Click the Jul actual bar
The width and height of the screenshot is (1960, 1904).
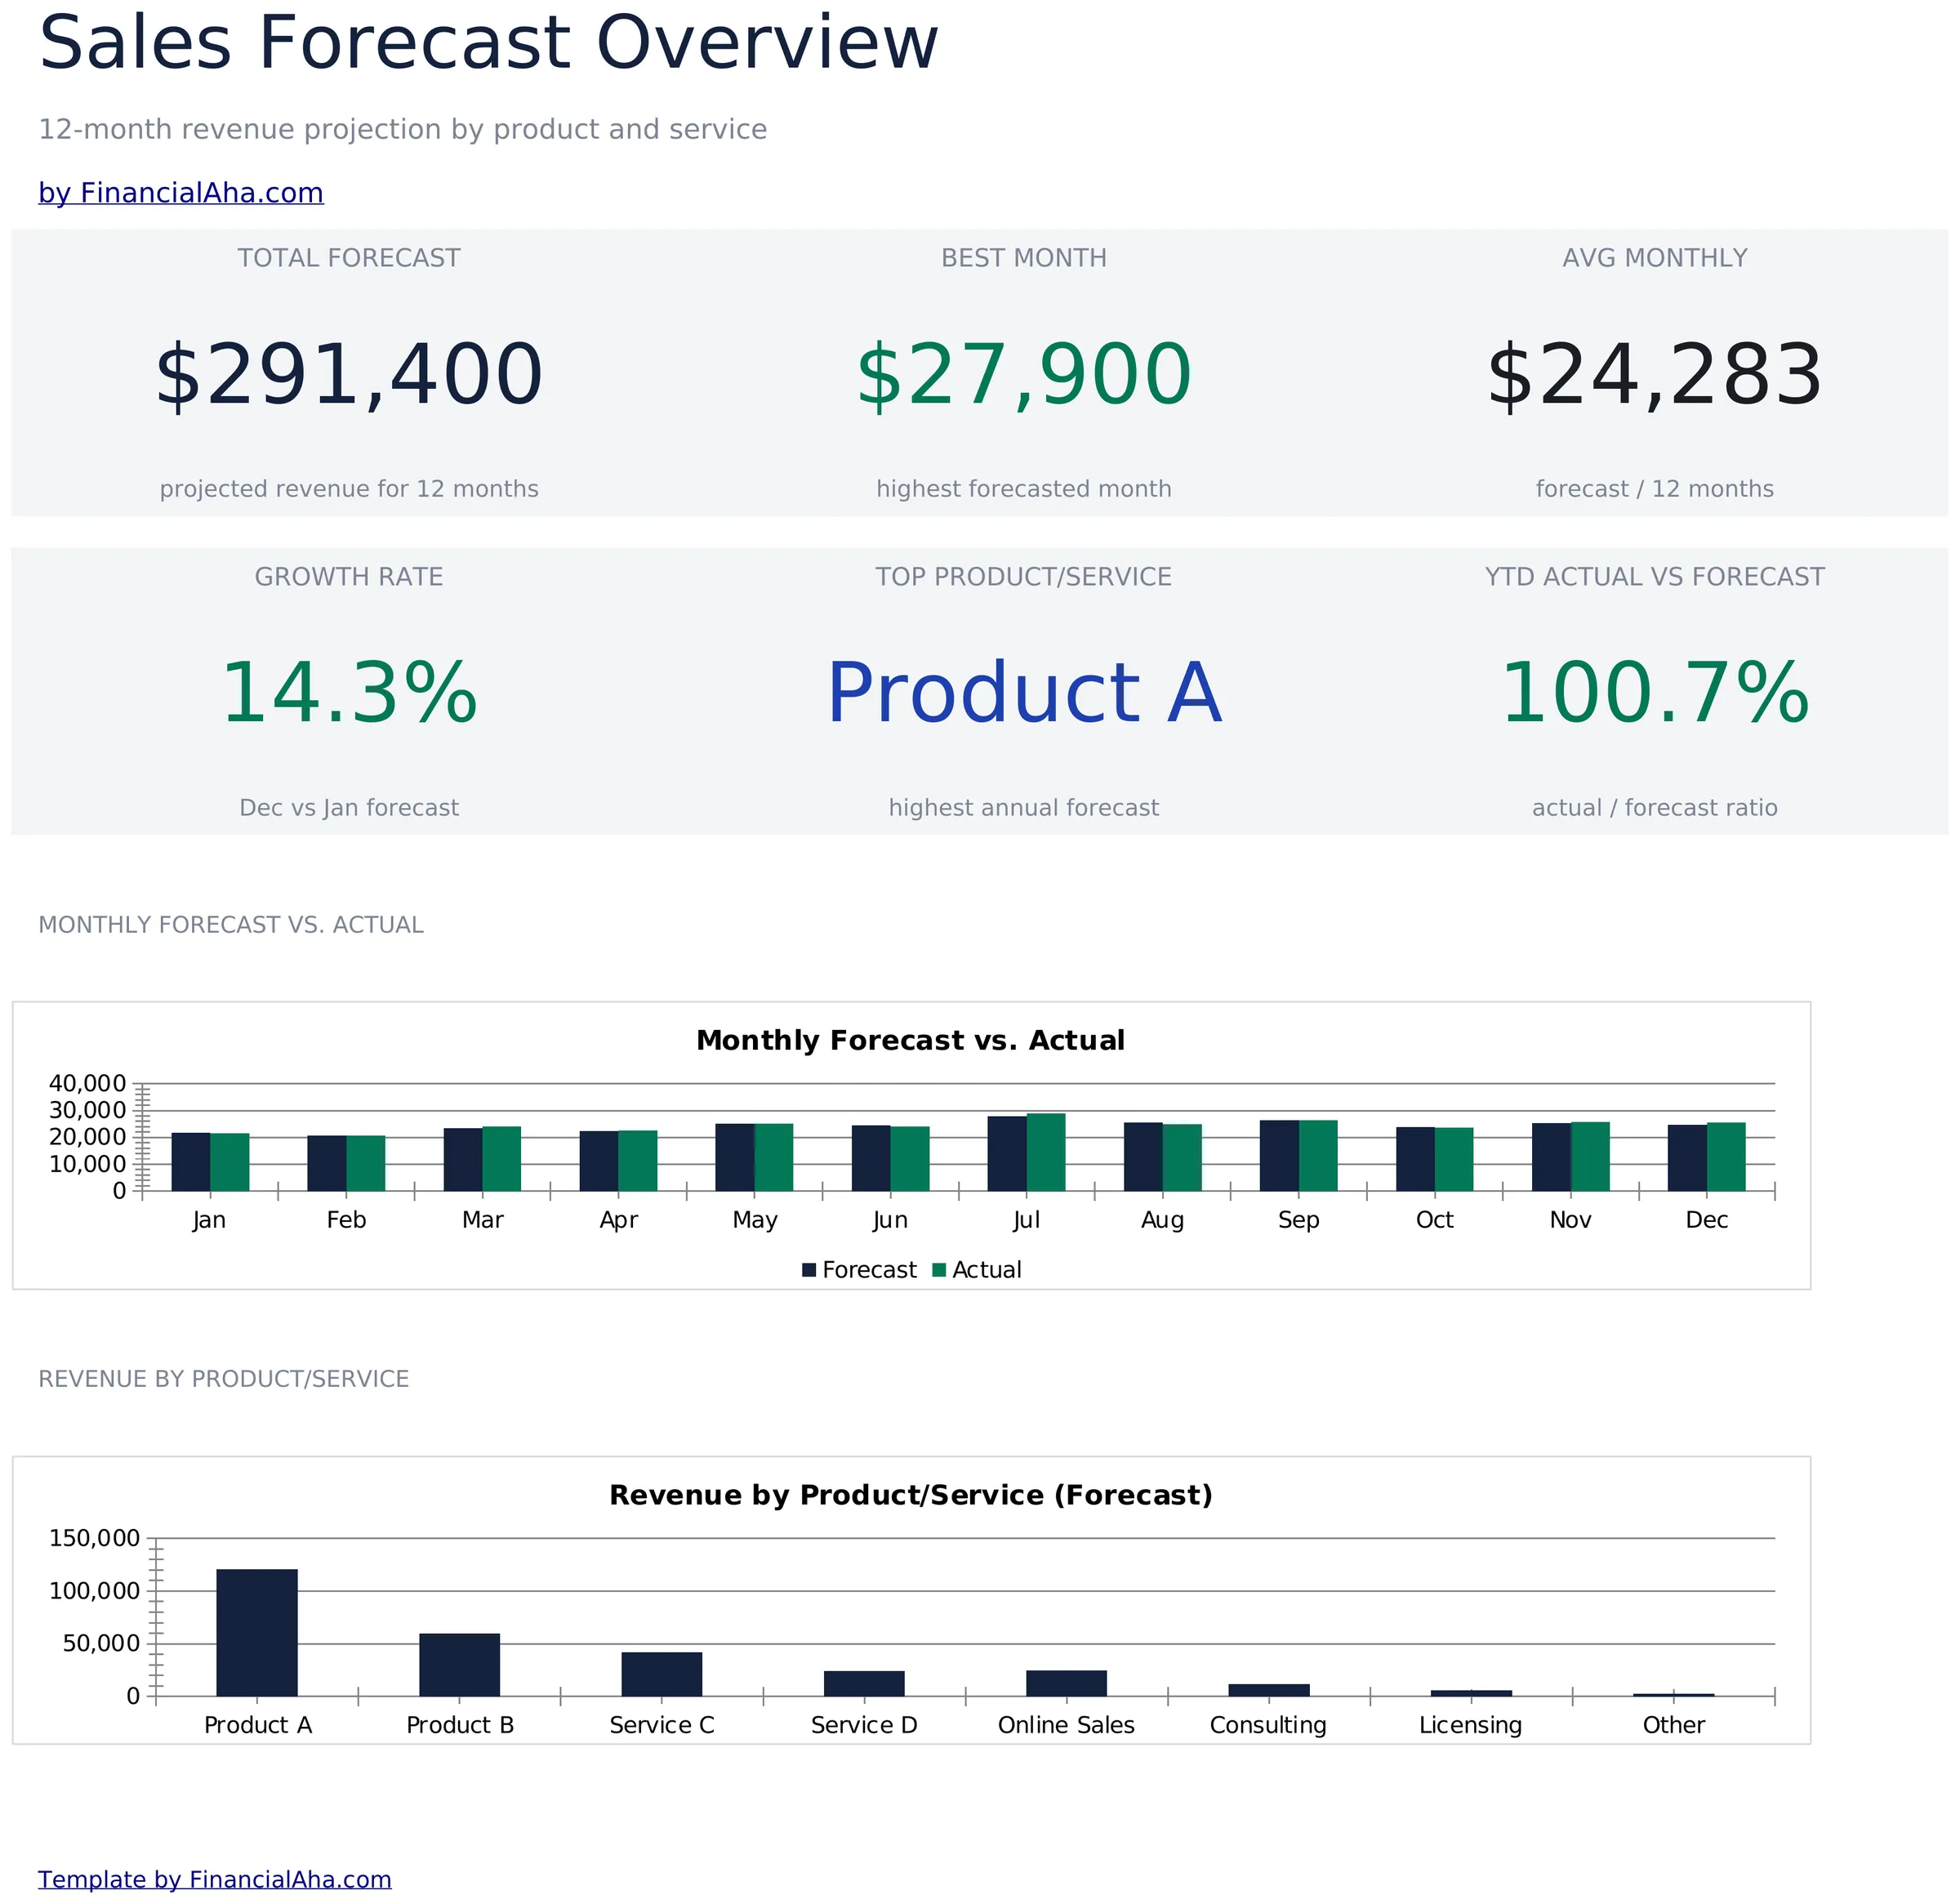point(1046,1152)
